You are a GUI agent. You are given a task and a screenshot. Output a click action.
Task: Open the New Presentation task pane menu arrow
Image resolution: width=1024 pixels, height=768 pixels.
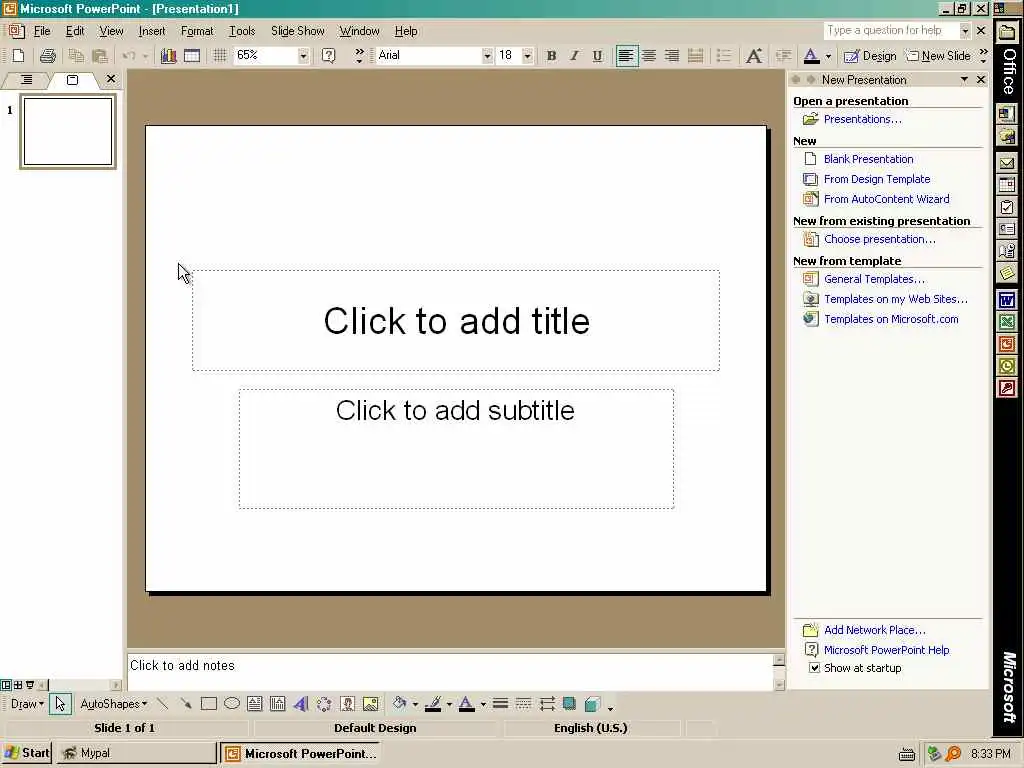pyautogui.click(x=964, y=80)
